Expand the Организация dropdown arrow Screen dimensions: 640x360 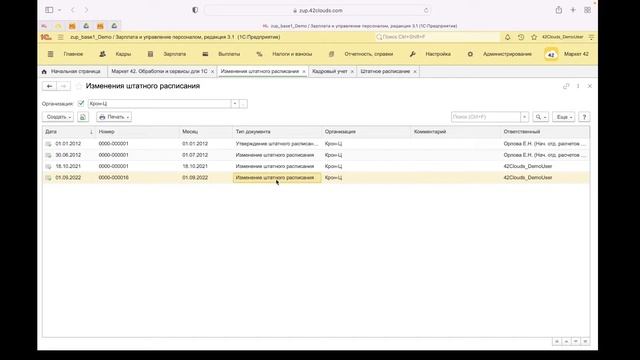click(235, 104)
